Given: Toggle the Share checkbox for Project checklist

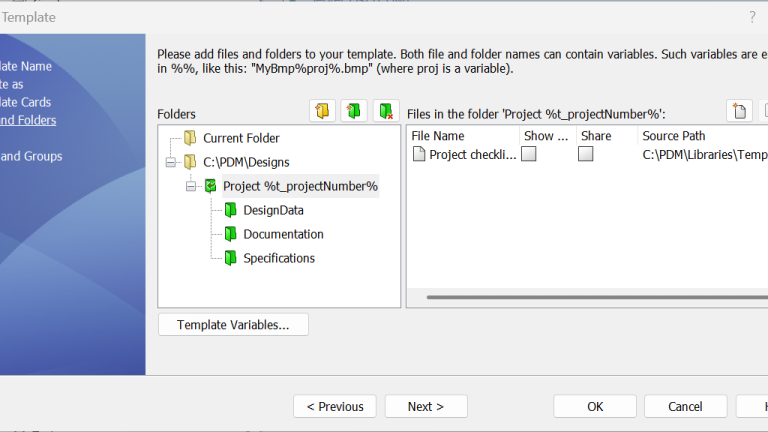Looking at the screenshot, I should click(585, 154).
